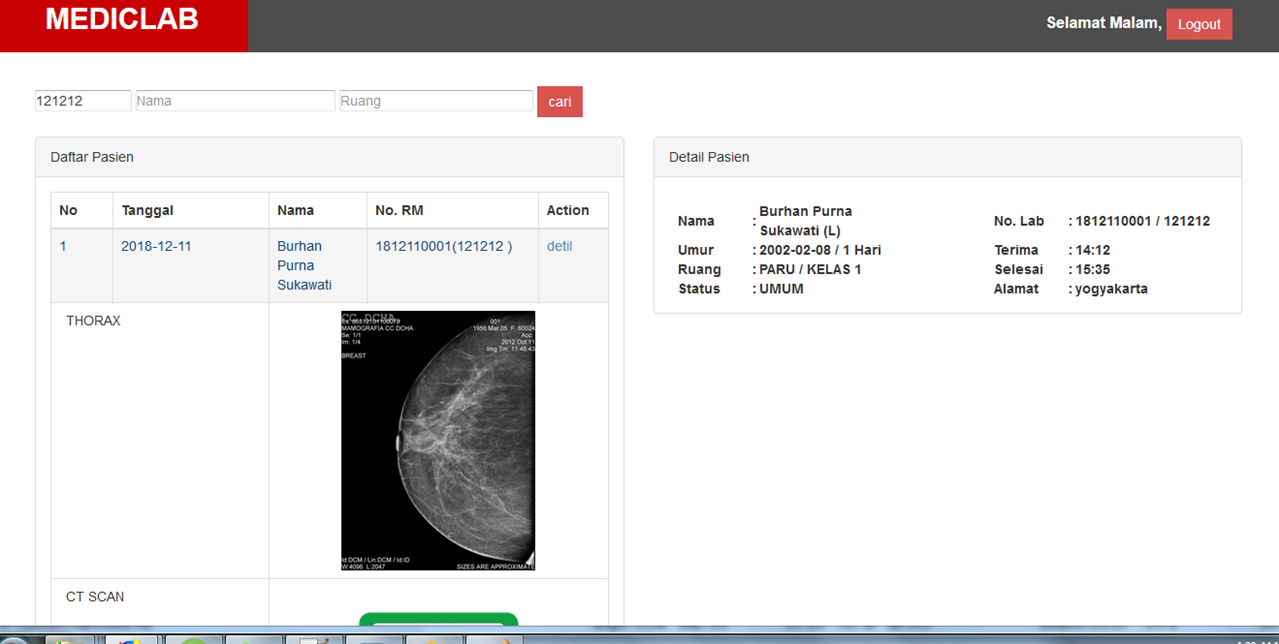
Task: Click the Detail Pasien panel heading
Action: [x=709, y=157]
